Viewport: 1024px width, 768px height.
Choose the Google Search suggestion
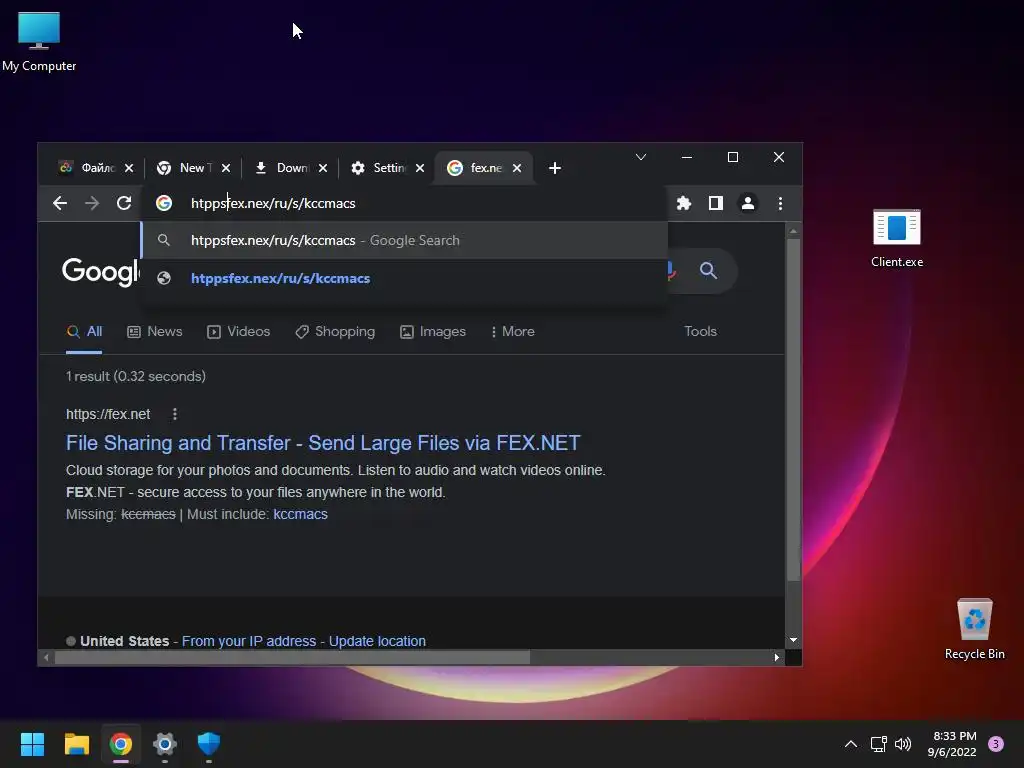tap(404, 240)
